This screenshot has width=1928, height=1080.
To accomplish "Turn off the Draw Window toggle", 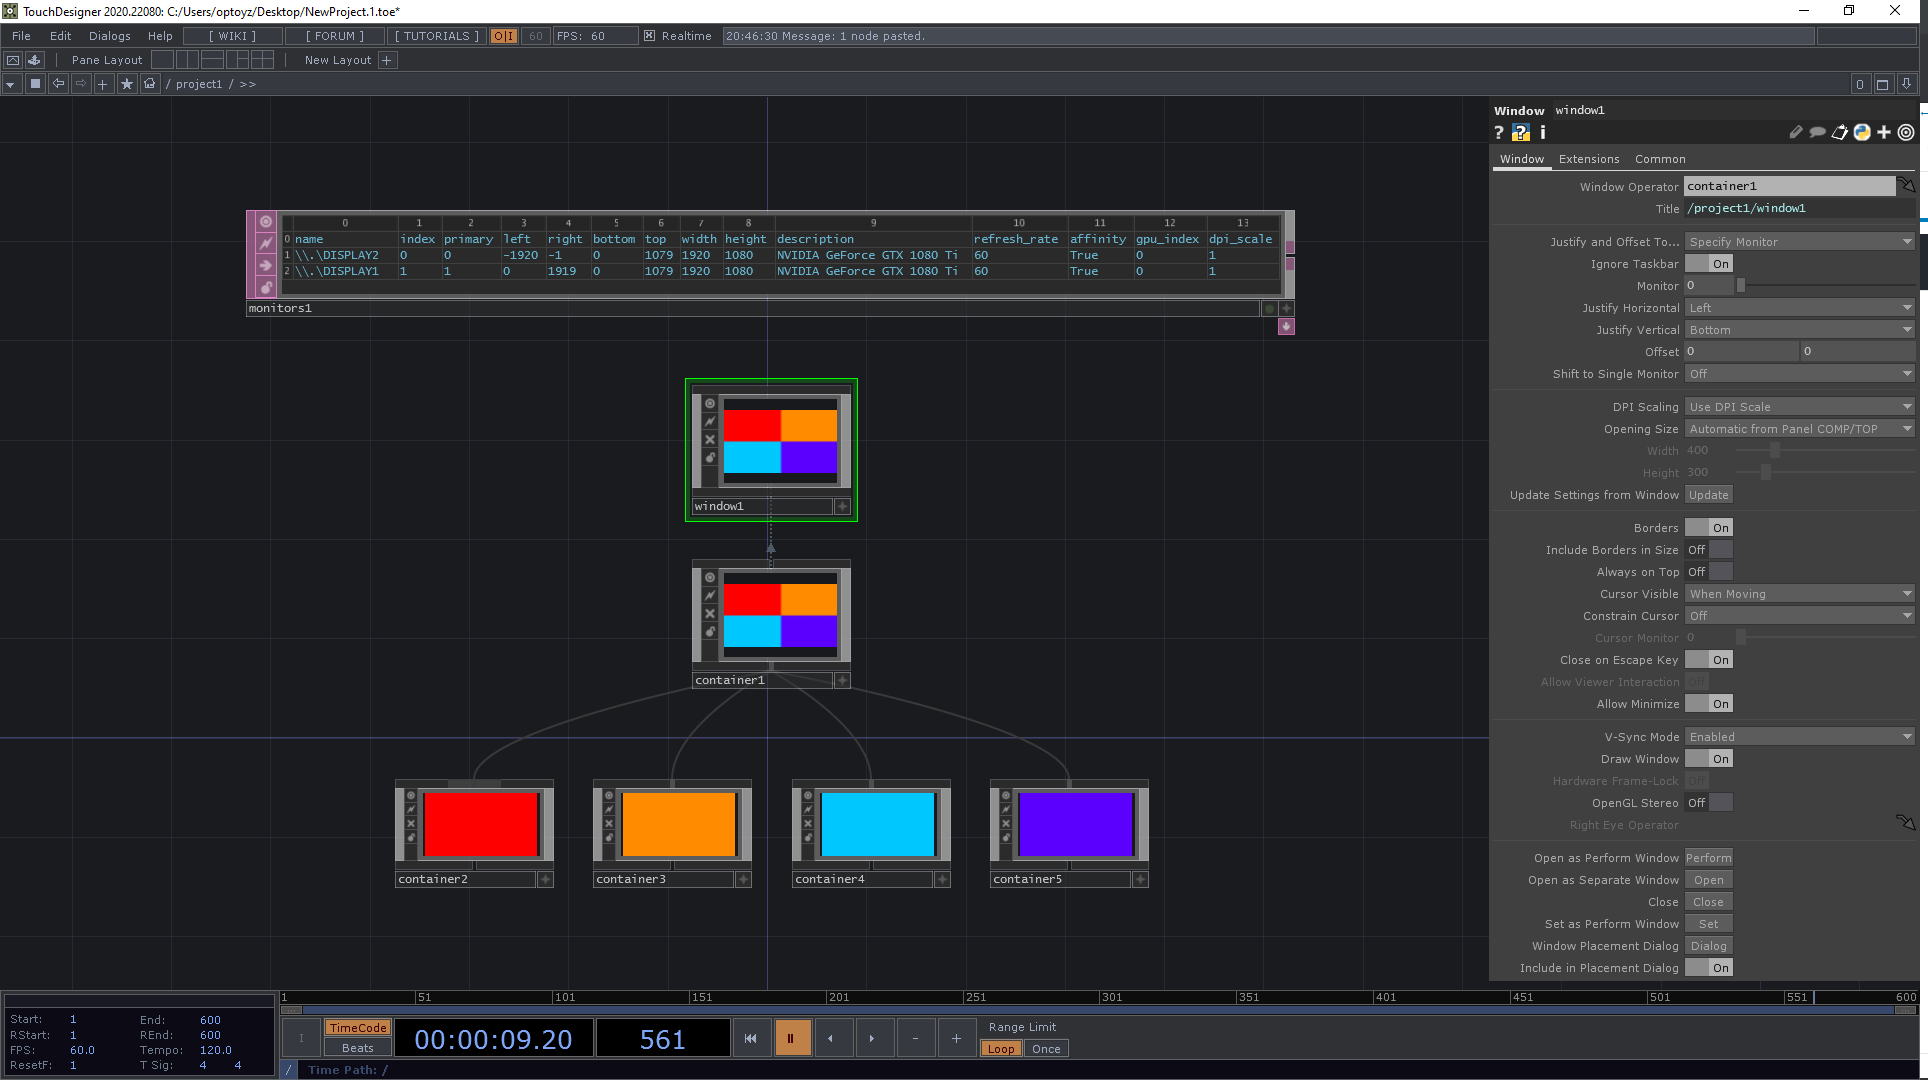I will (1708, 758).
